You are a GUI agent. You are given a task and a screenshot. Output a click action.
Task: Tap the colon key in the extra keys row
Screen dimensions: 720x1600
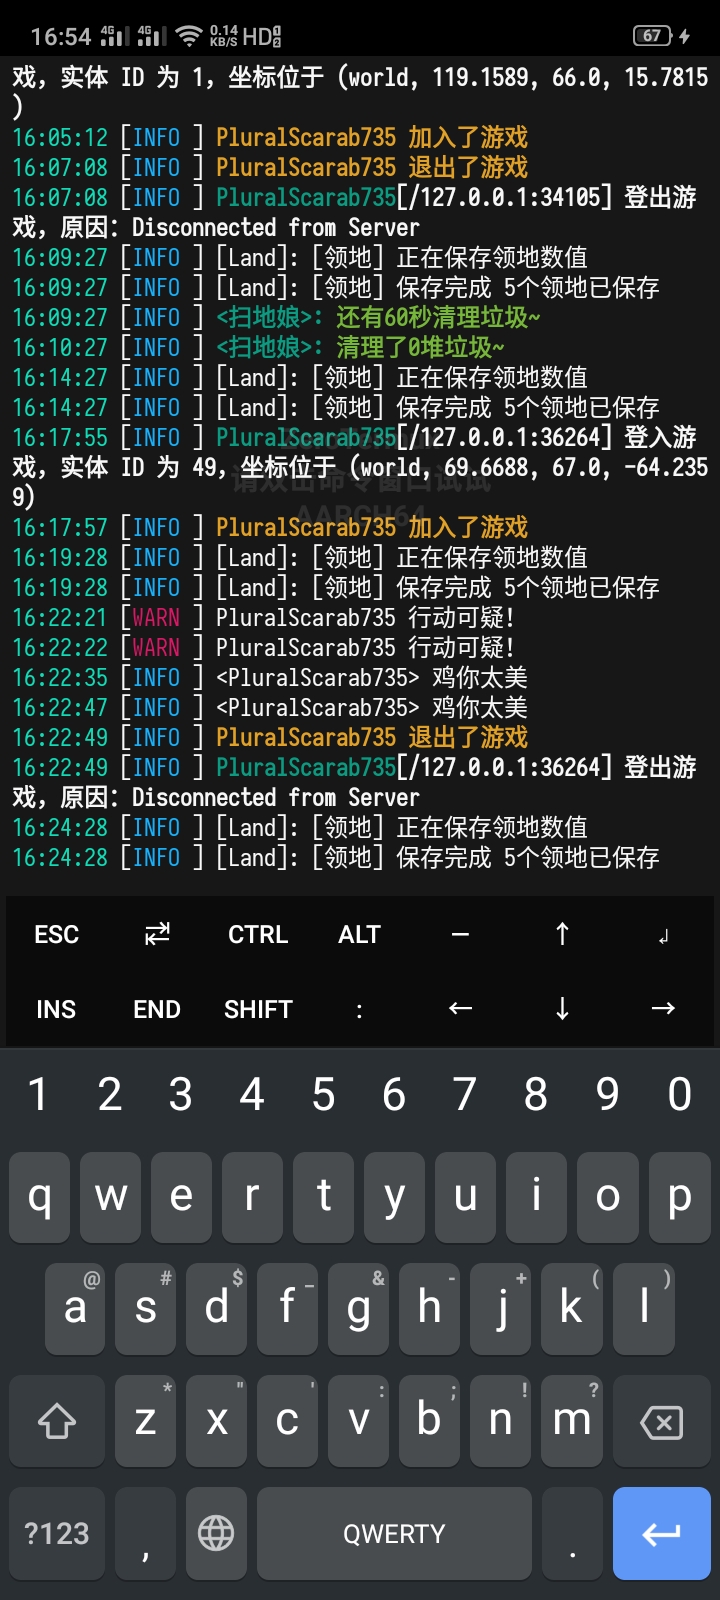[359, 1009]
